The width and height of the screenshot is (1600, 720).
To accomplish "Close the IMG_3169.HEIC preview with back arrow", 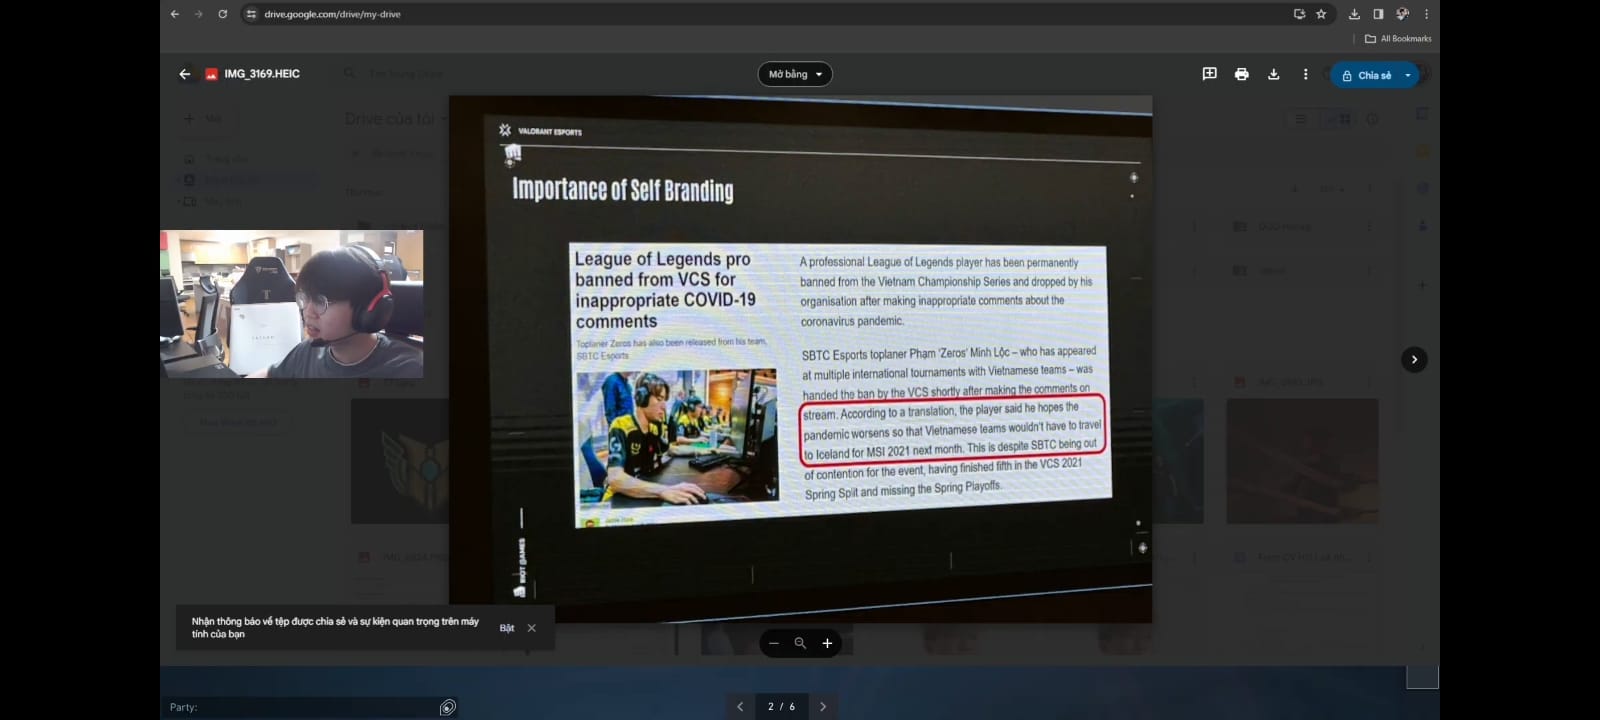I will [184, 74].
